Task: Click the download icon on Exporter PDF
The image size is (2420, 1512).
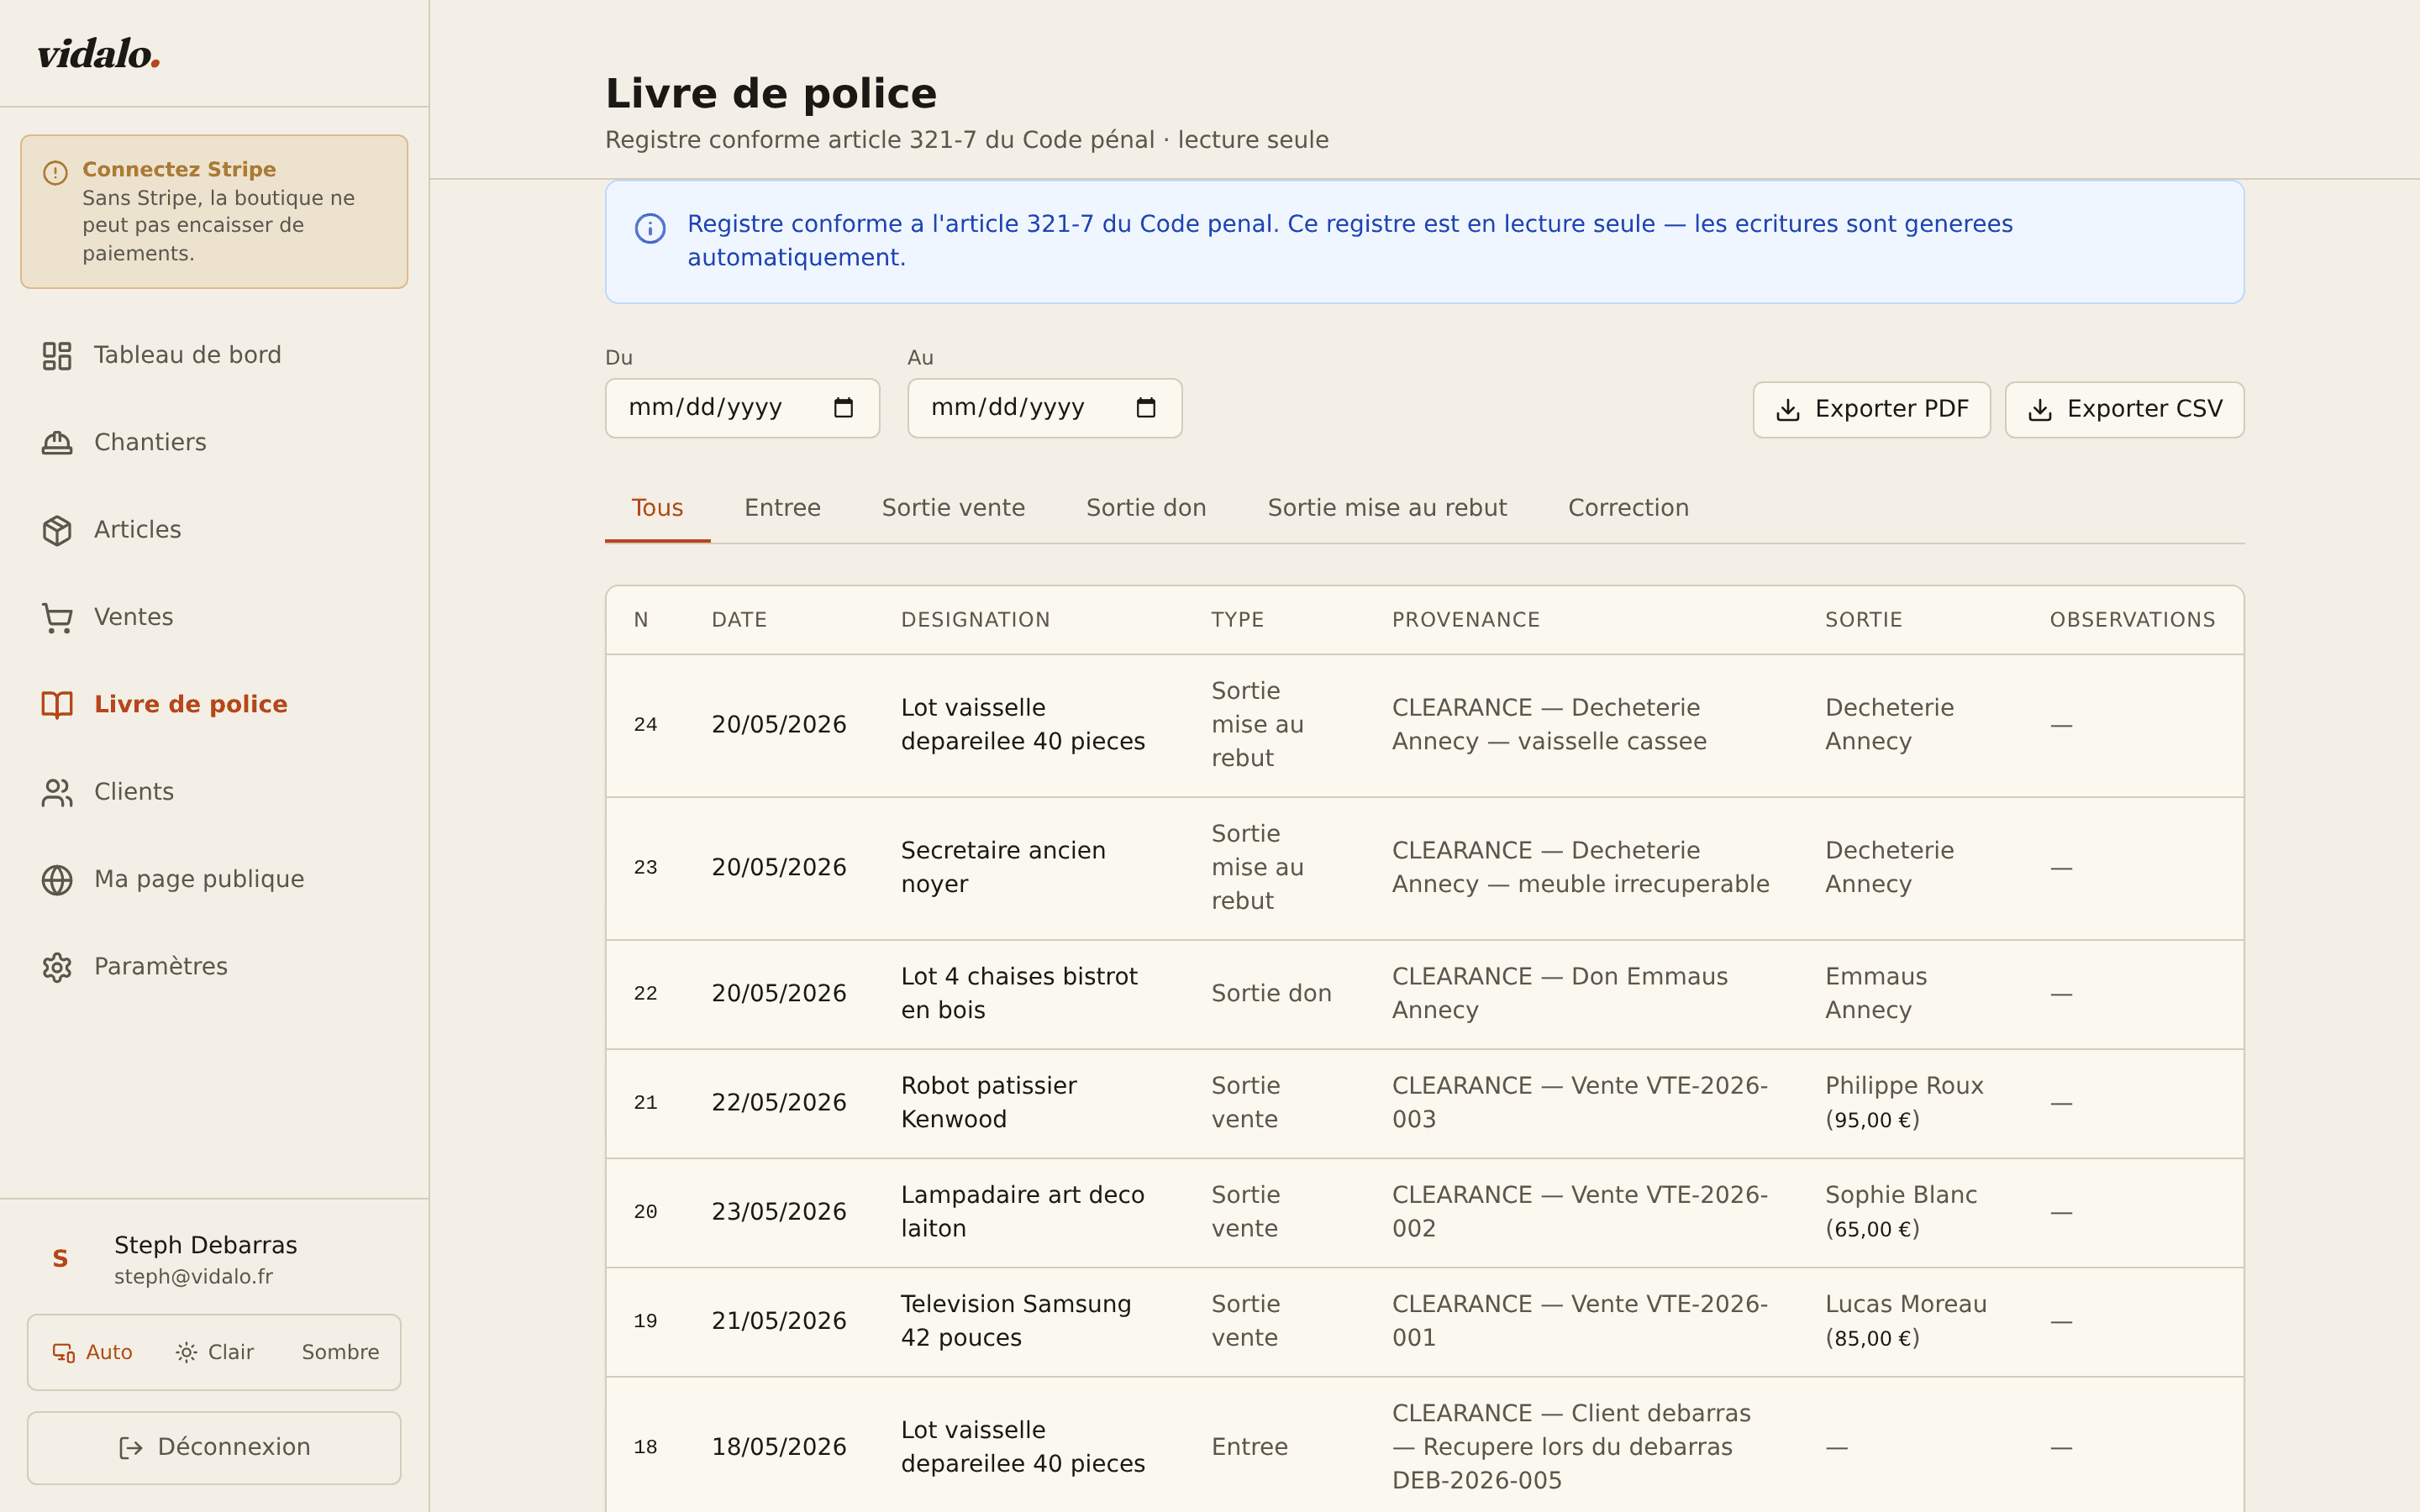Action: [x=1788, y=410]
